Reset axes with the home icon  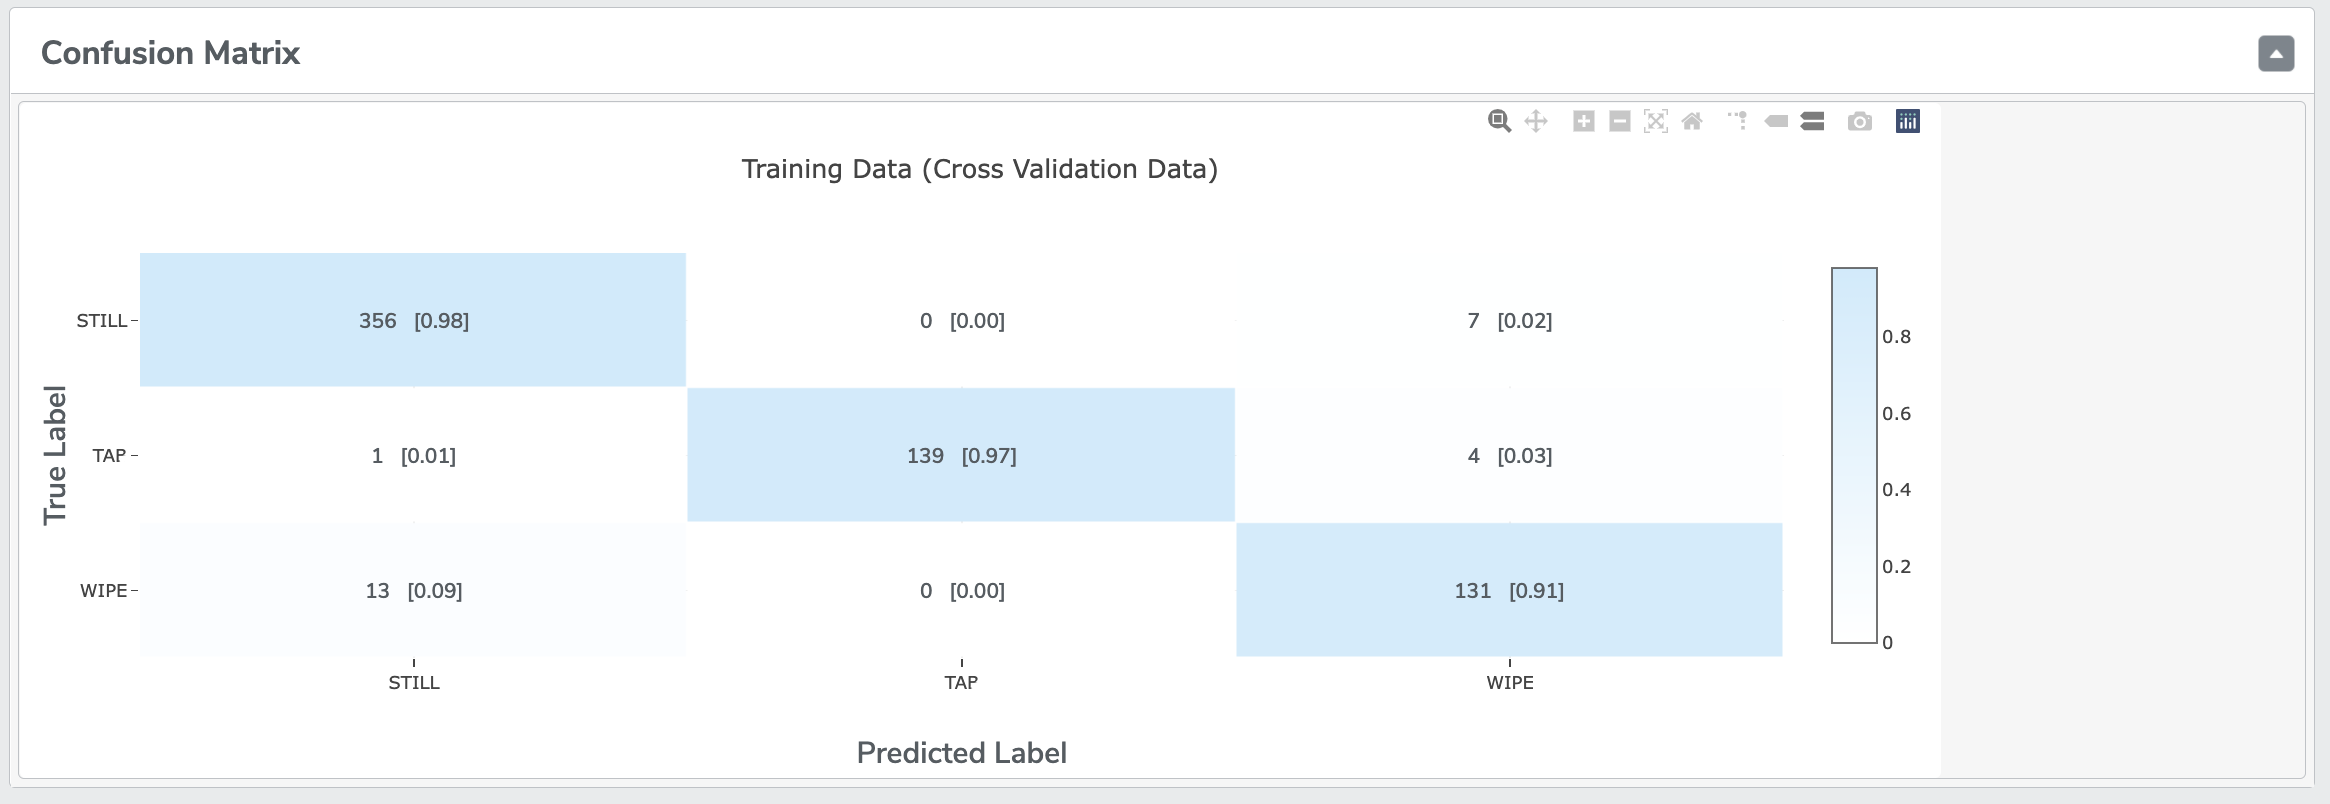[1692, 121]
